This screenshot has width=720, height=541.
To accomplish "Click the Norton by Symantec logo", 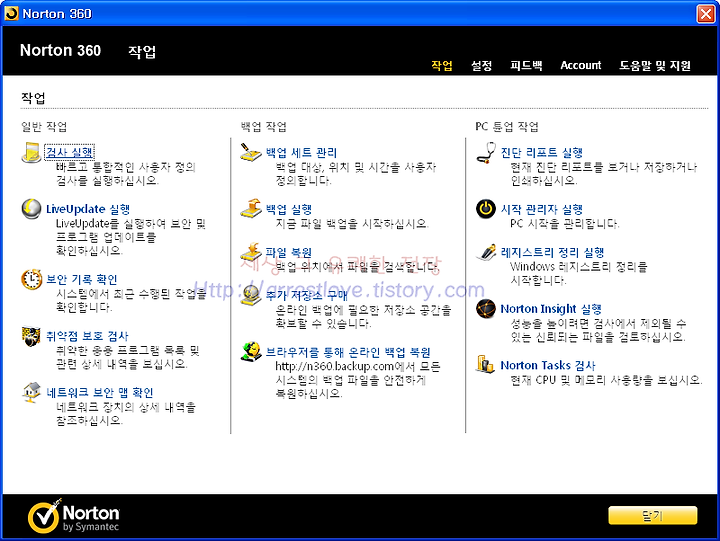I will (73, 516).
